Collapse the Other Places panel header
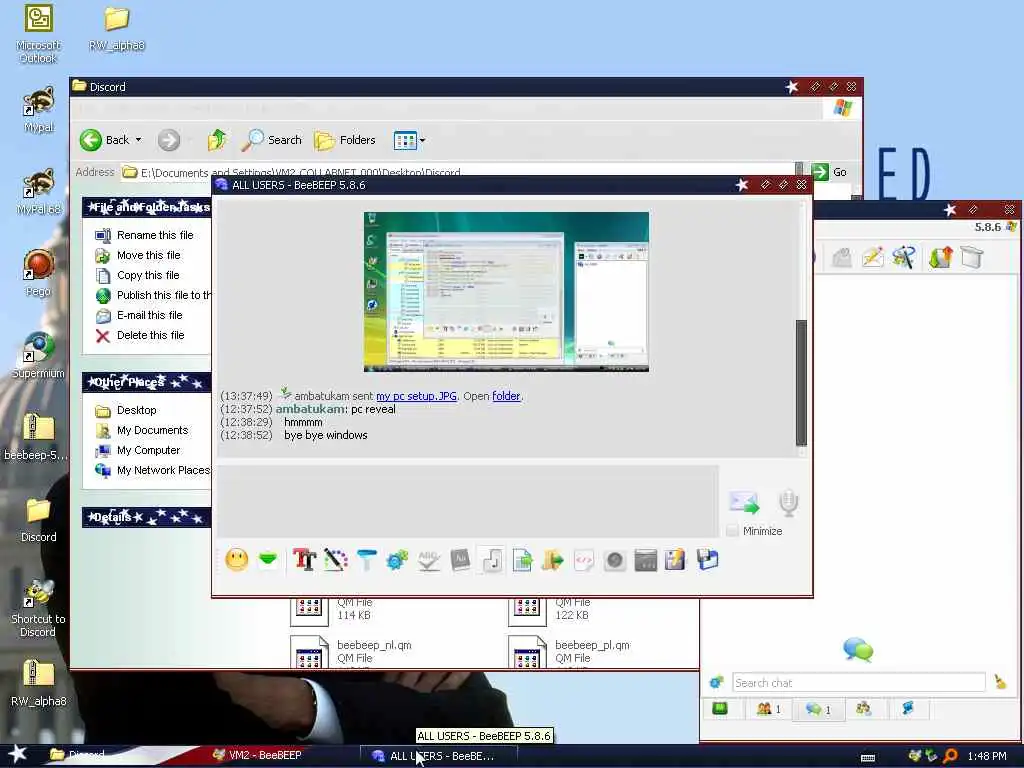The width and height of the screenshot is (1024, 768). (146, 382)
